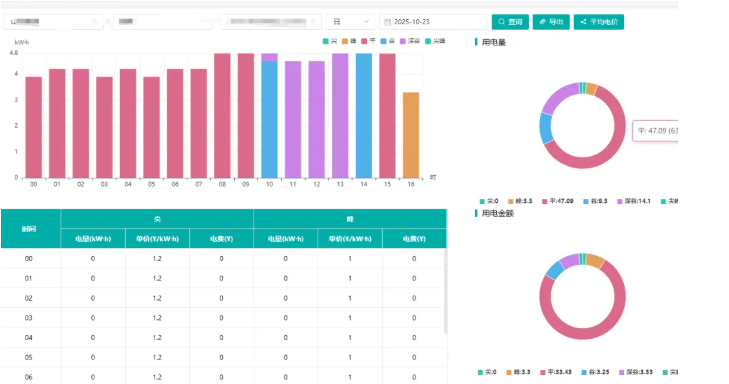
Task: Toggle 深谷:14.1 in 用电量 pie legend
Action: coord(634,201)
